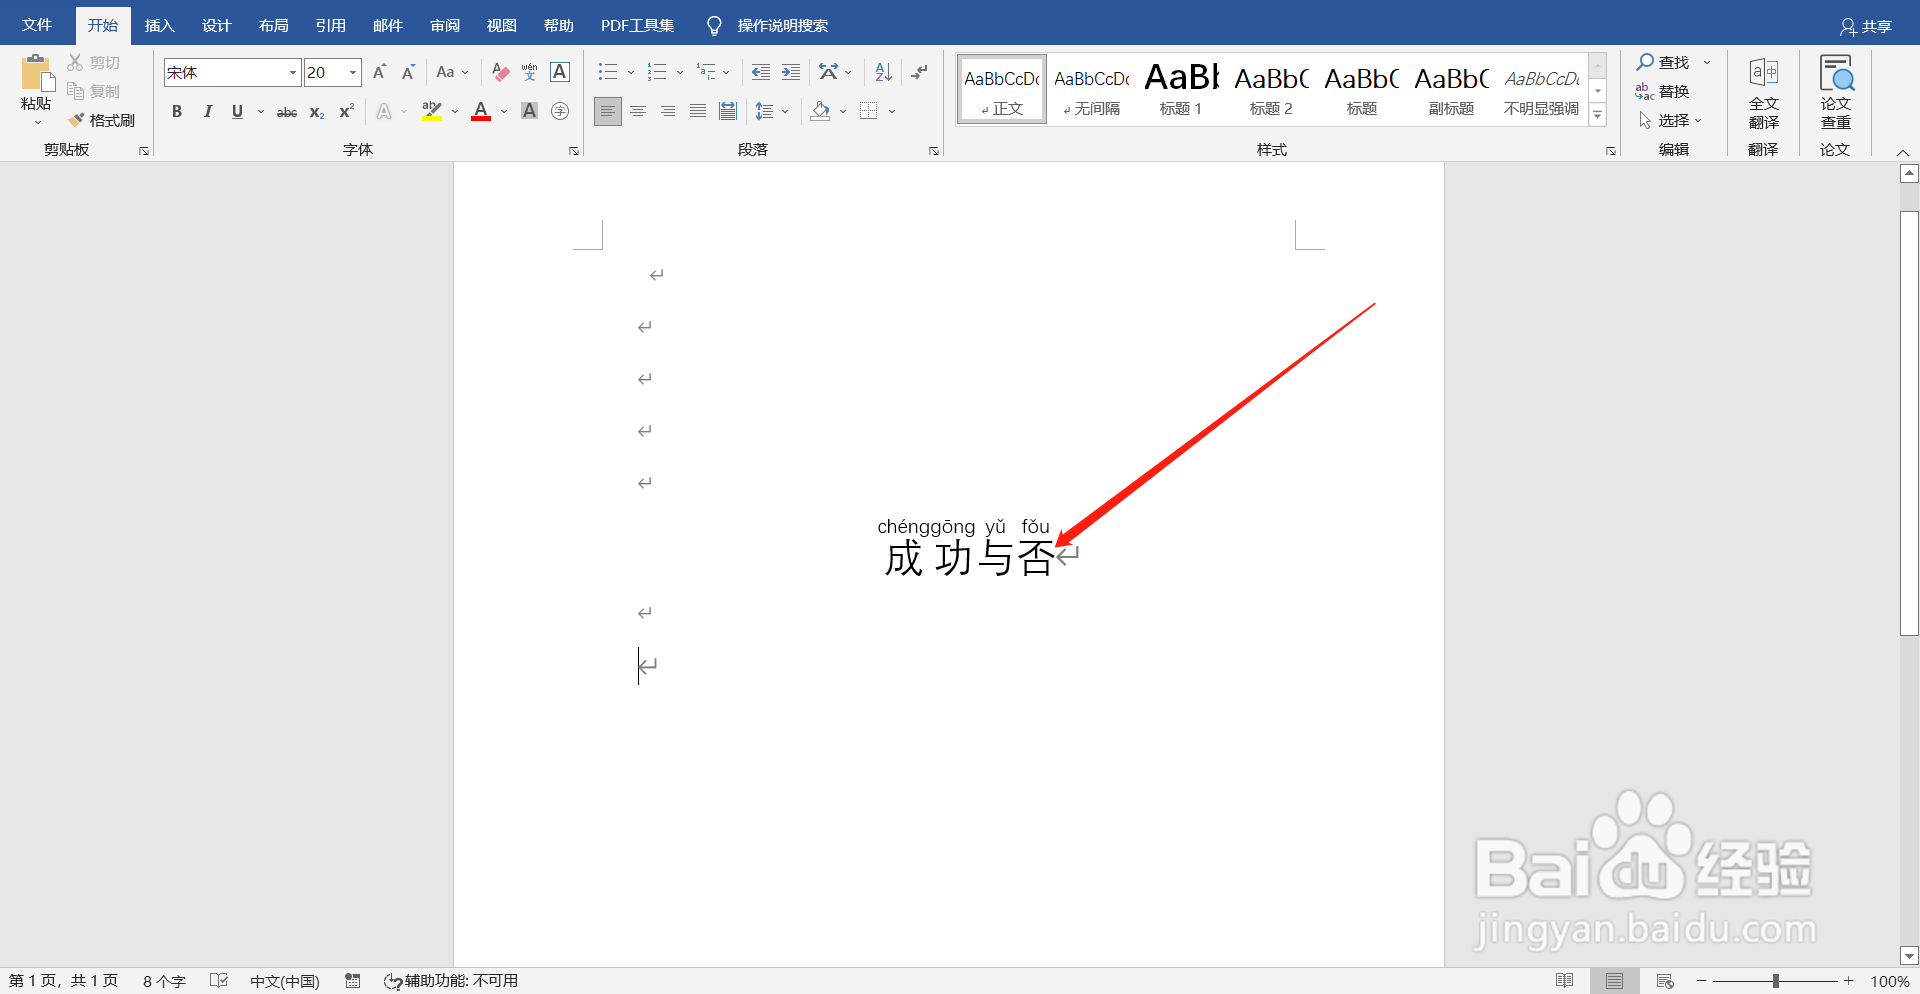Open the 文件 File tab
The width and height of the screenshot is (1920, 994).
click(37, 25)
